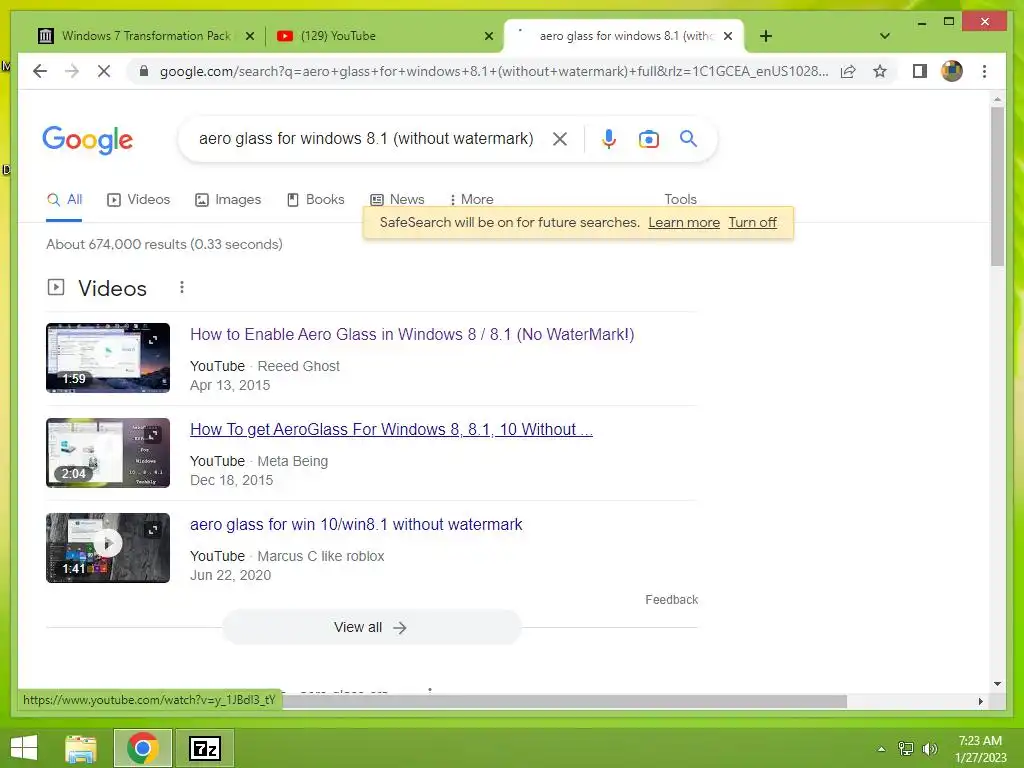Open the volume tray icon

[930, 749]
